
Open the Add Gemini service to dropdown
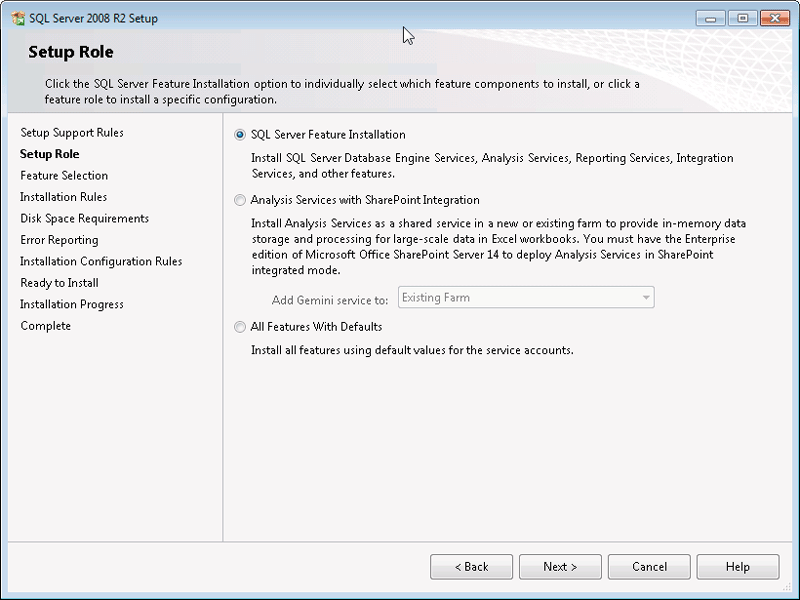tap(526, 297)
